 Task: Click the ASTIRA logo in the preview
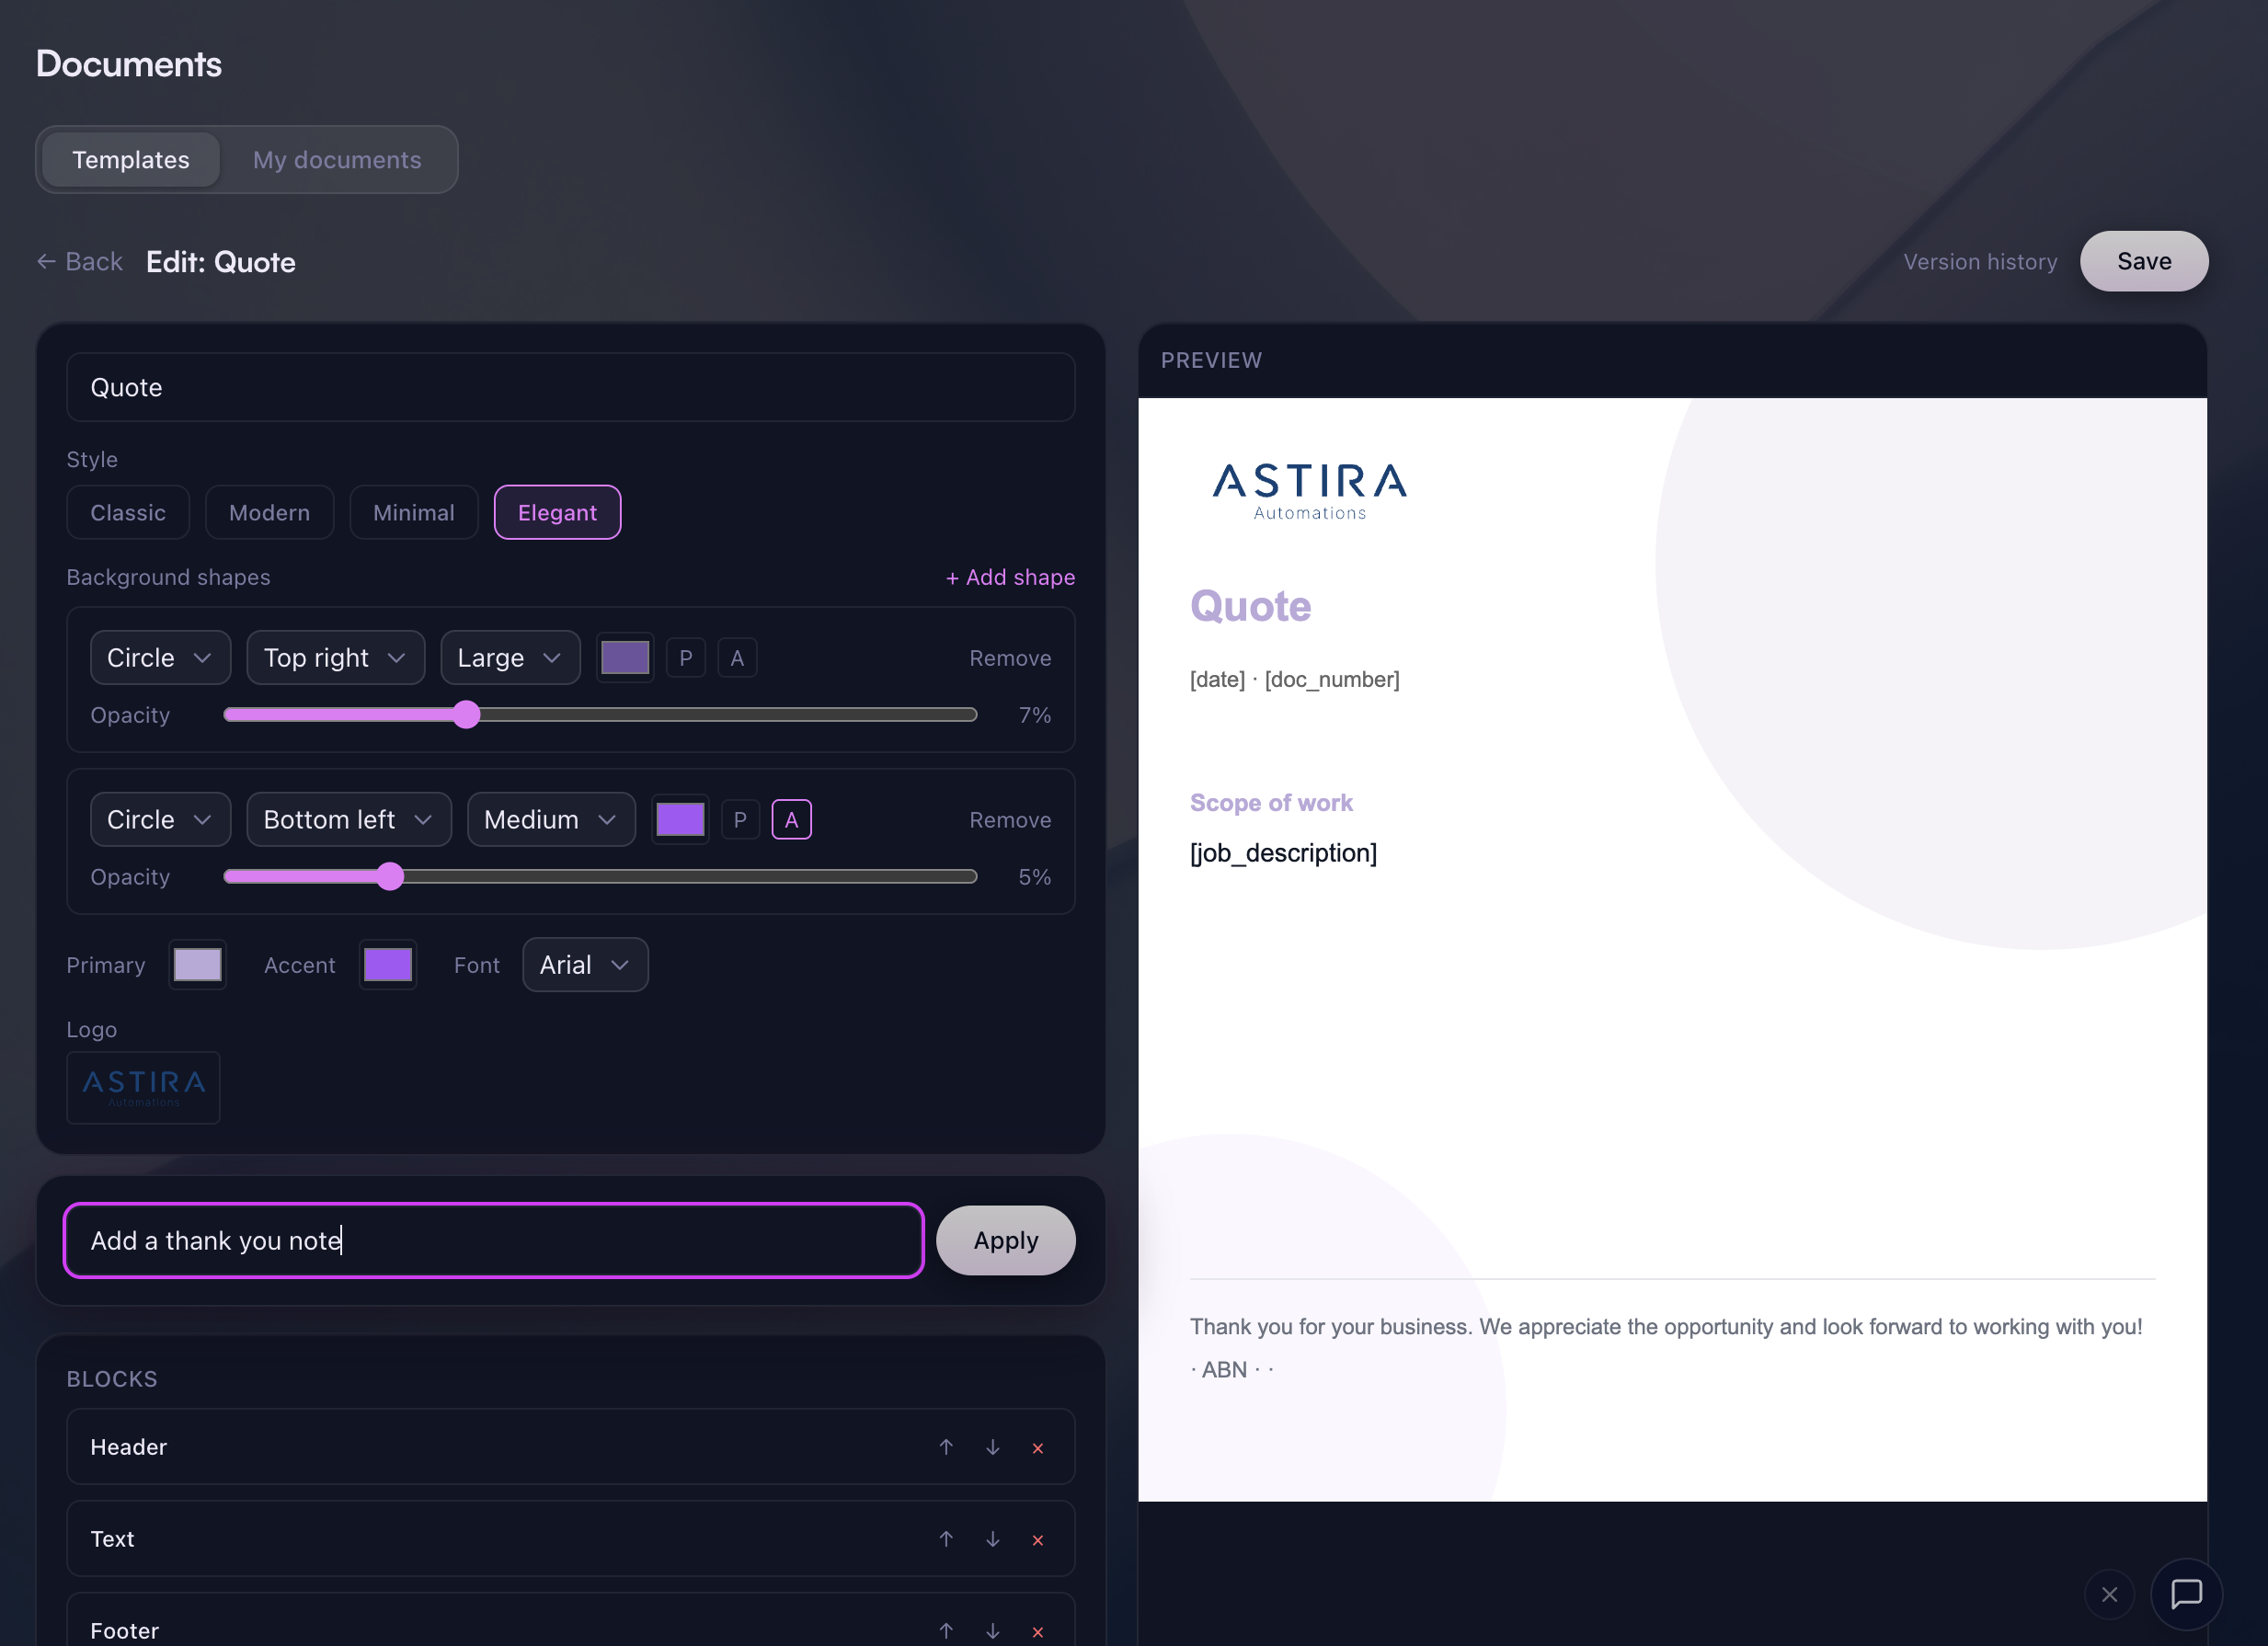click(1310, 491)
